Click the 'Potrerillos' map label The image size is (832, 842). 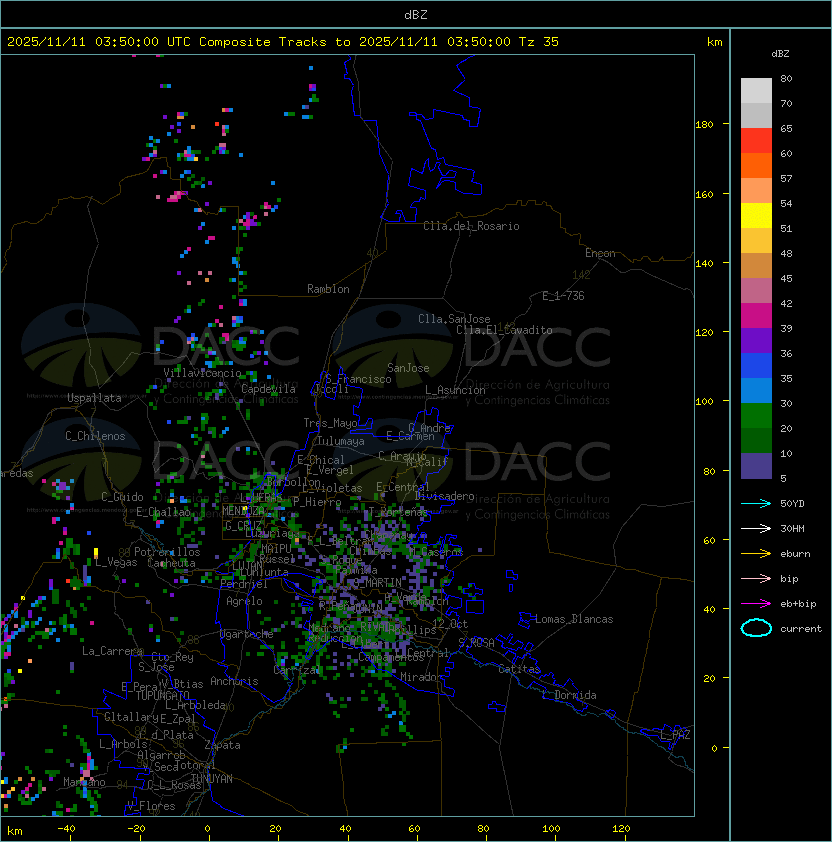(167, 552)
